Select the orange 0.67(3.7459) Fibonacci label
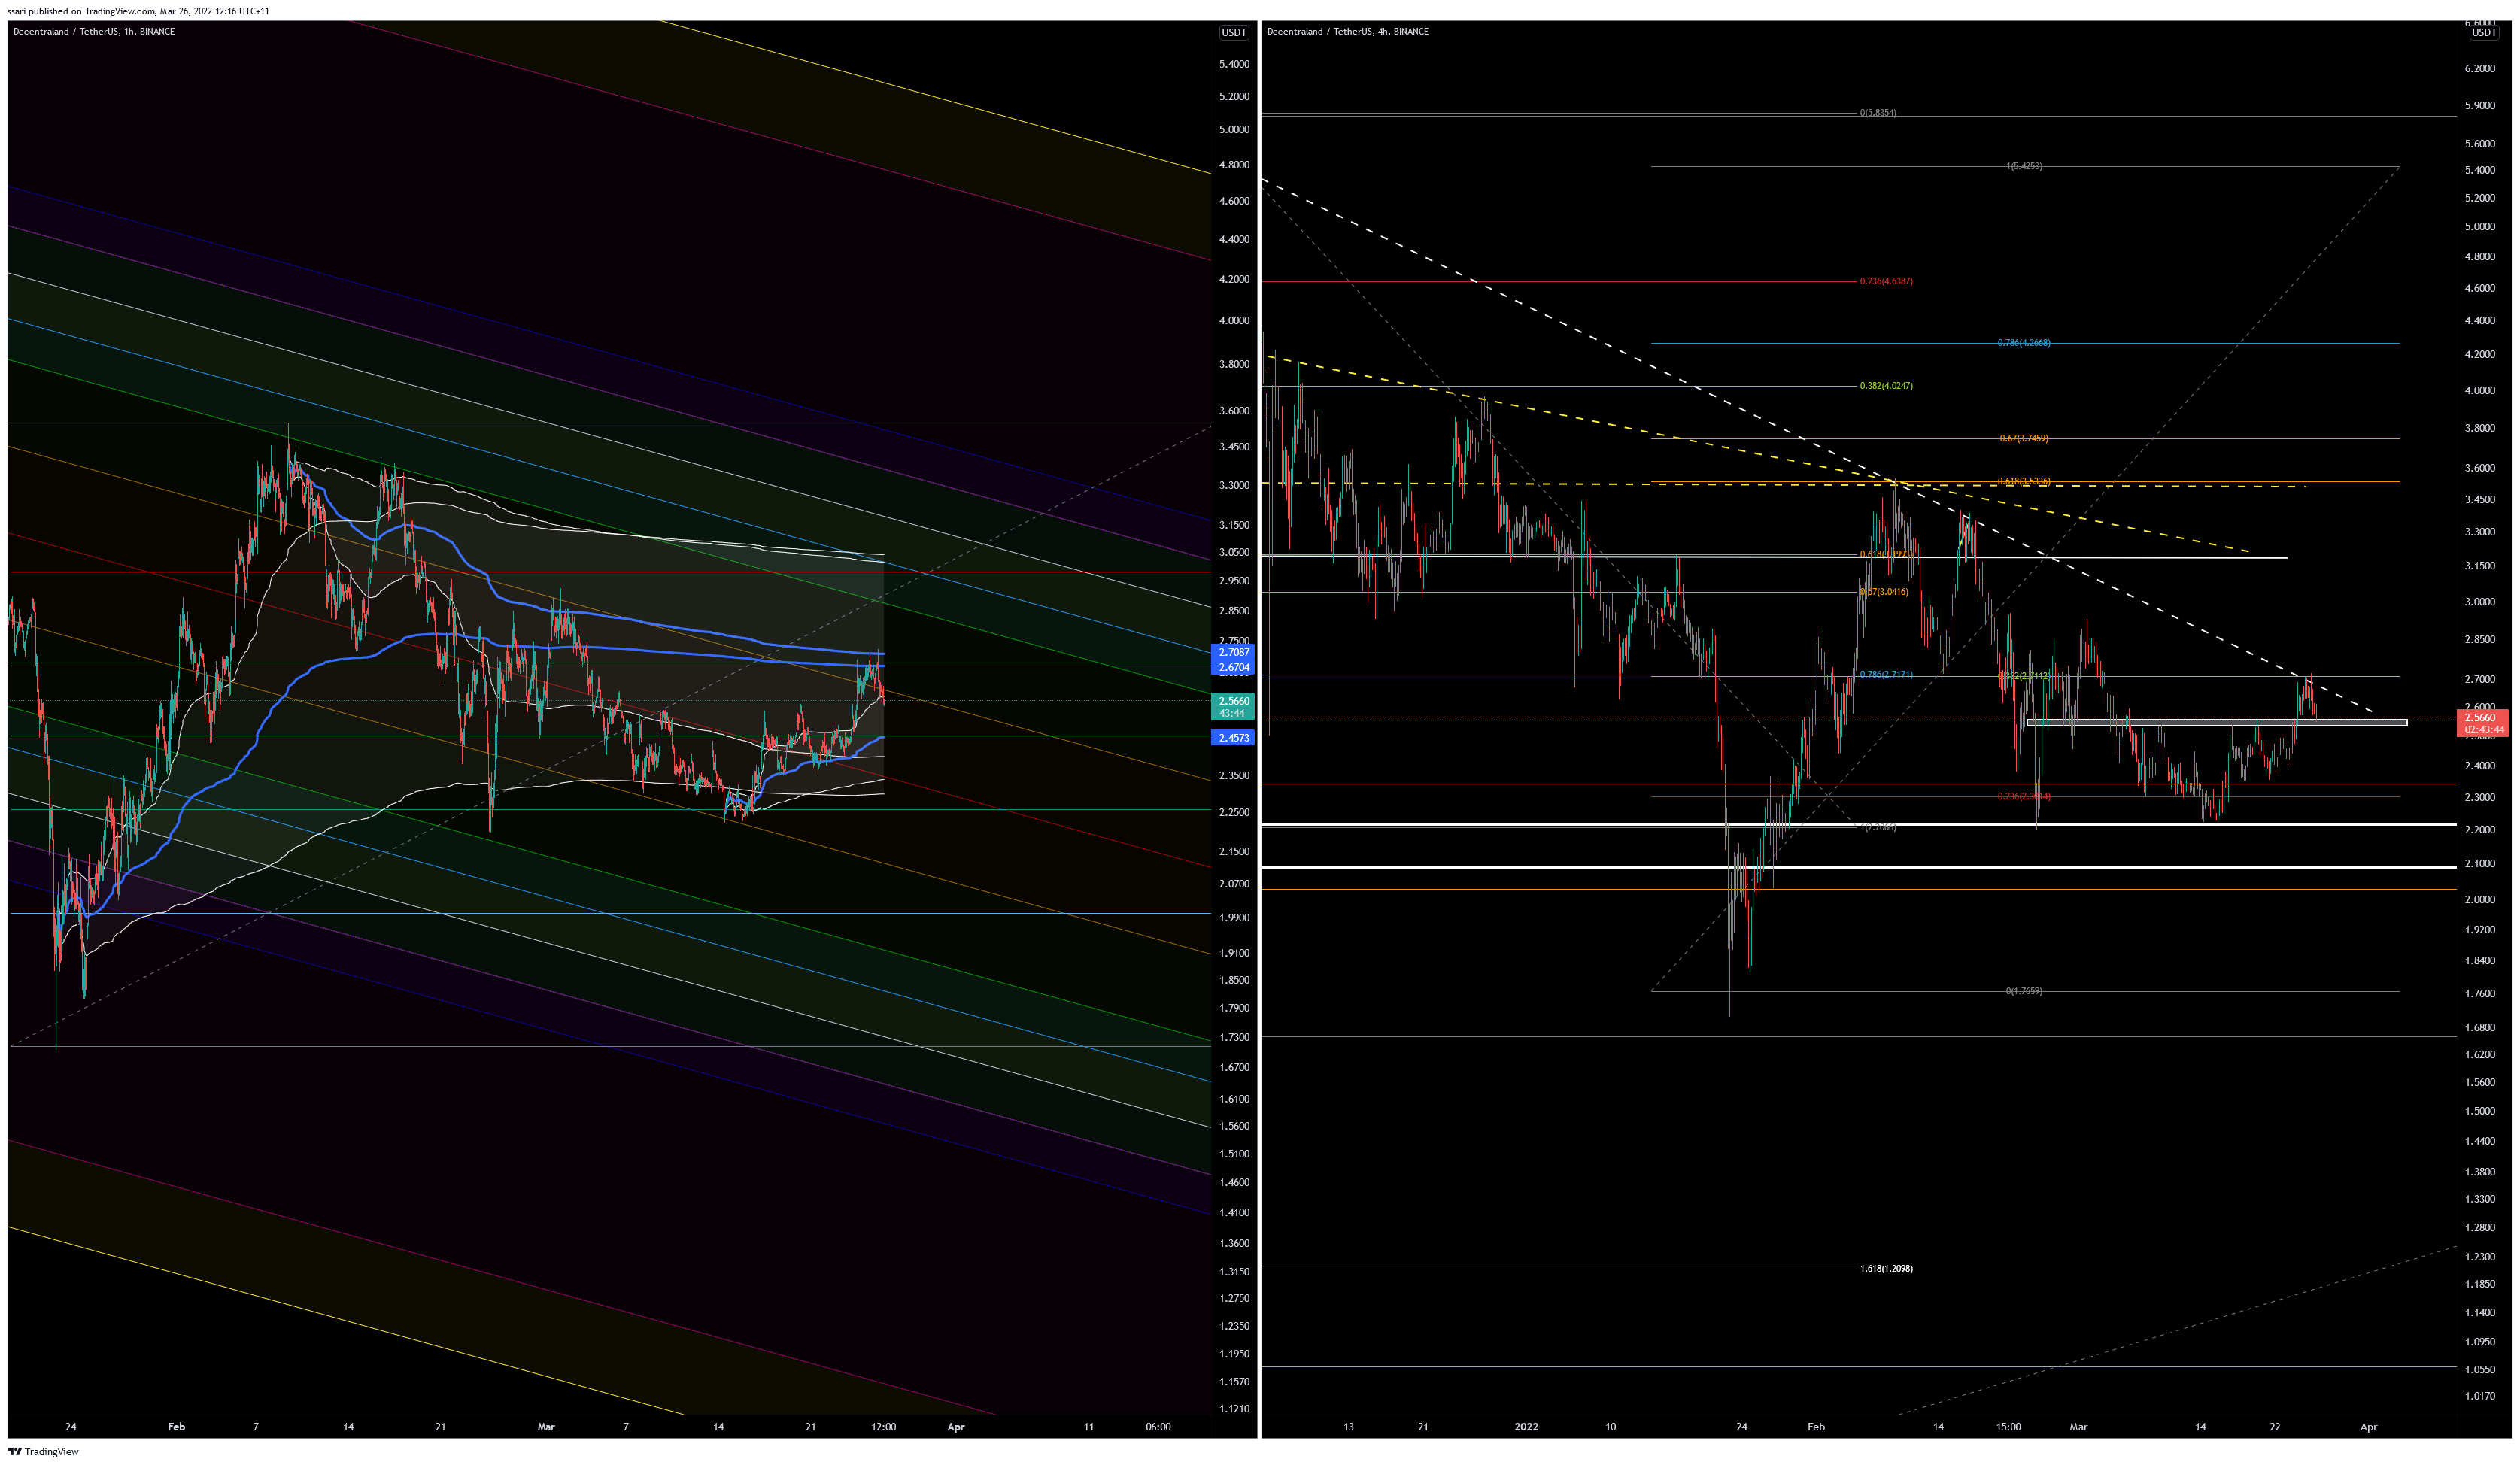The image size is (2520, 1465). tap(2023, 439)
